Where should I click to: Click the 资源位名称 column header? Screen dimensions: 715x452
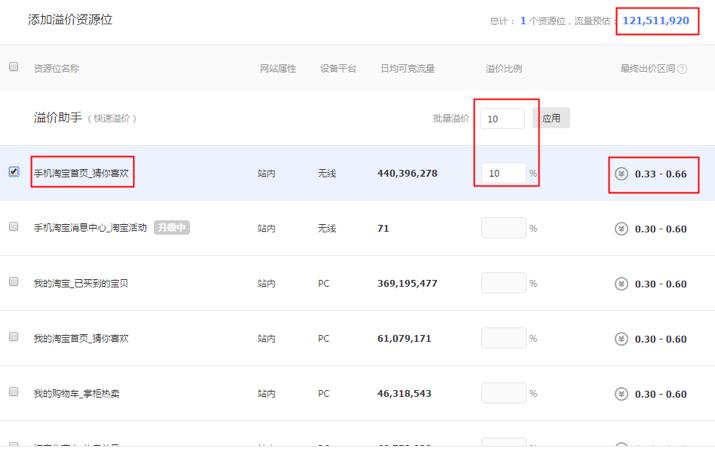tap(57, 68)
